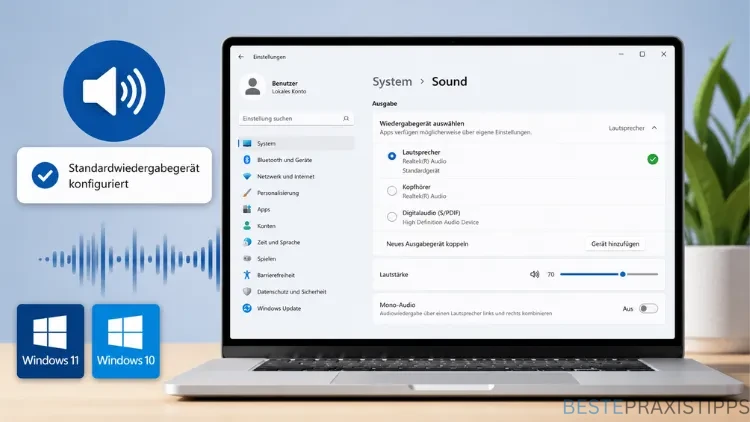Click the Gerät hinzufügen button
The image size is (750, 422).
(615, 244)
